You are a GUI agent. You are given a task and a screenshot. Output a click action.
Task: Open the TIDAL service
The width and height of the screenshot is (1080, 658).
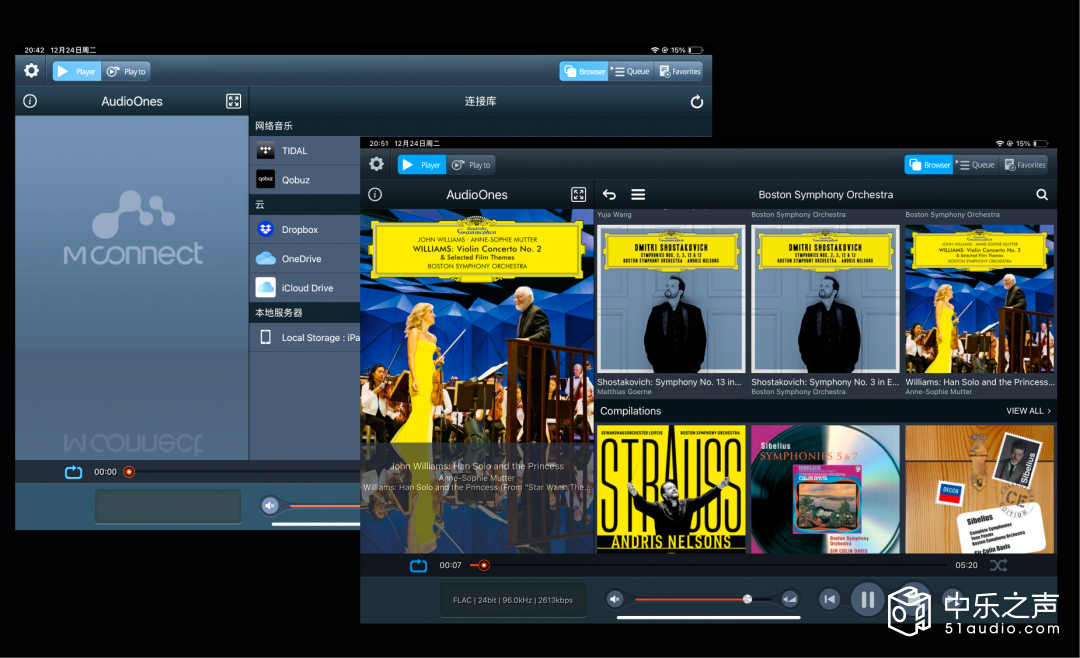pyautogui.click(x=304, y=150)
